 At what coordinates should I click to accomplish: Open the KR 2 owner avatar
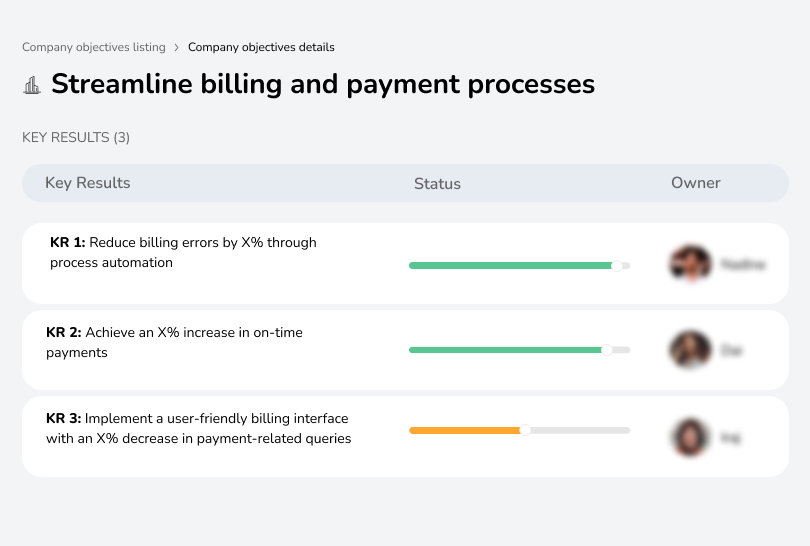pos(690,350)
